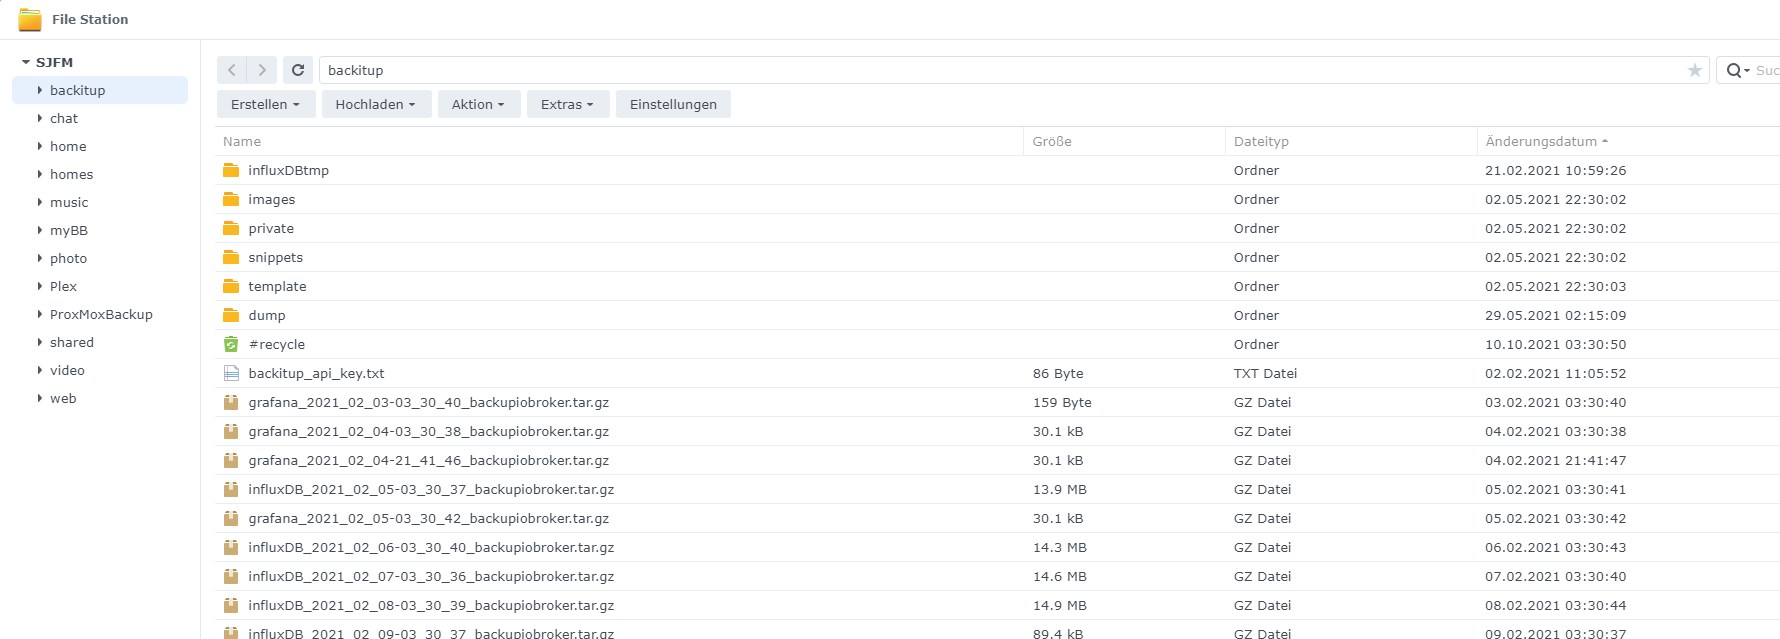Image resolution: width=1780 pixels, height=639 pixels.
Task: Click date 04.02.2021 21:41:47
Action: [x=1555, y=460]
